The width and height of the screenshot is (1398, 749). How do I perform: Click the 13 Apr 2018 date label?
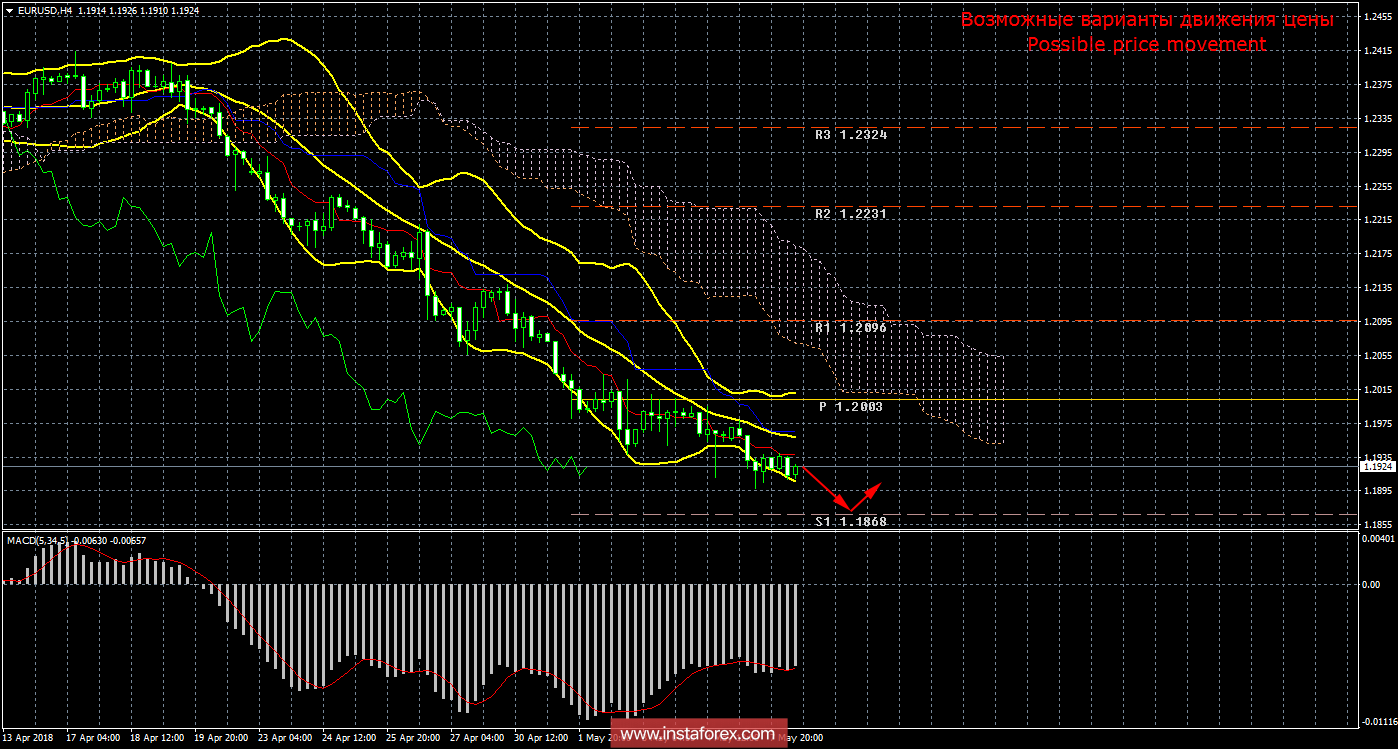tap(28, 739)
